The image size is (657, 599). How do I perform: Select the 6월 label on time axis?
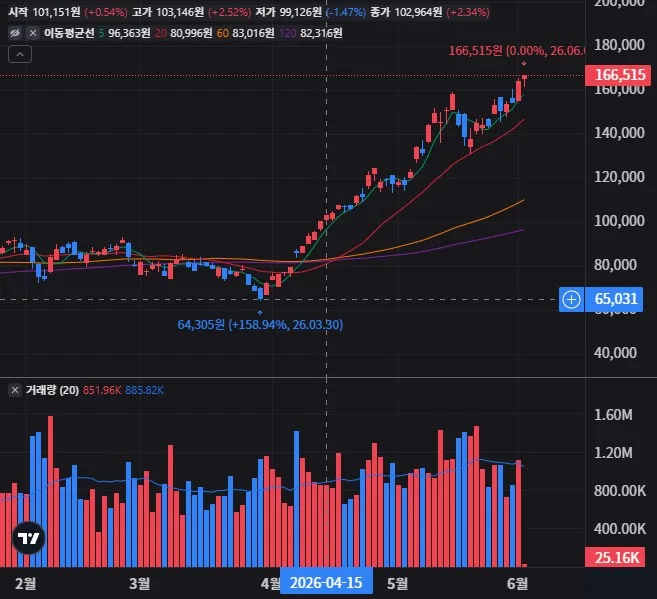click(x=517, y=583)
